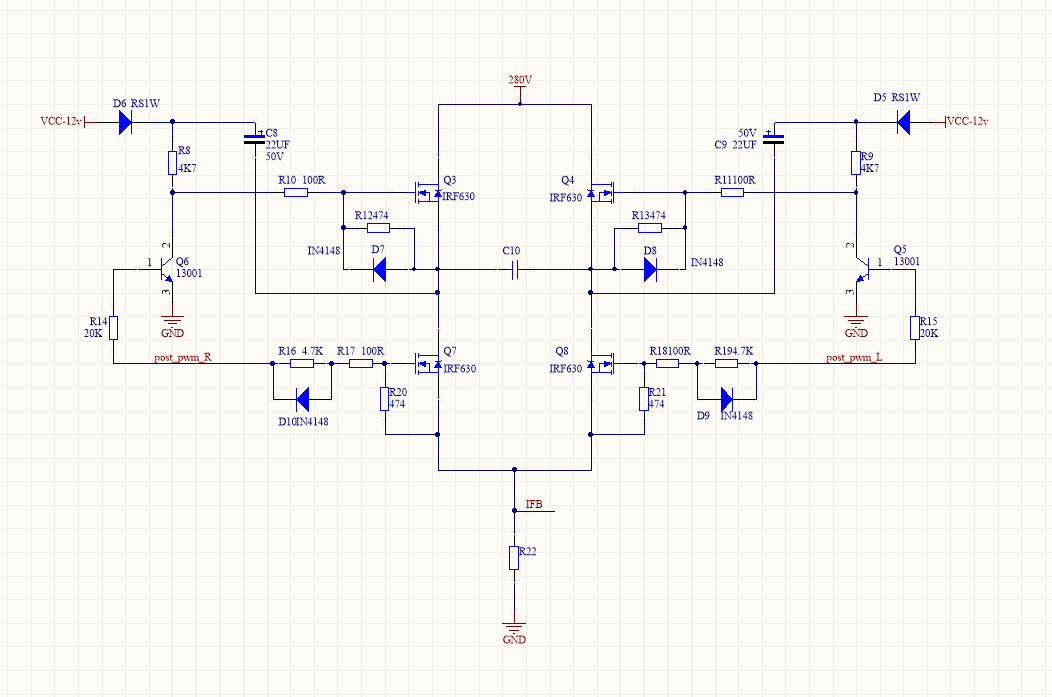Select the post_pwm_R net label
The height and width of the screenshot is (697, 1052).
[181, 357]
